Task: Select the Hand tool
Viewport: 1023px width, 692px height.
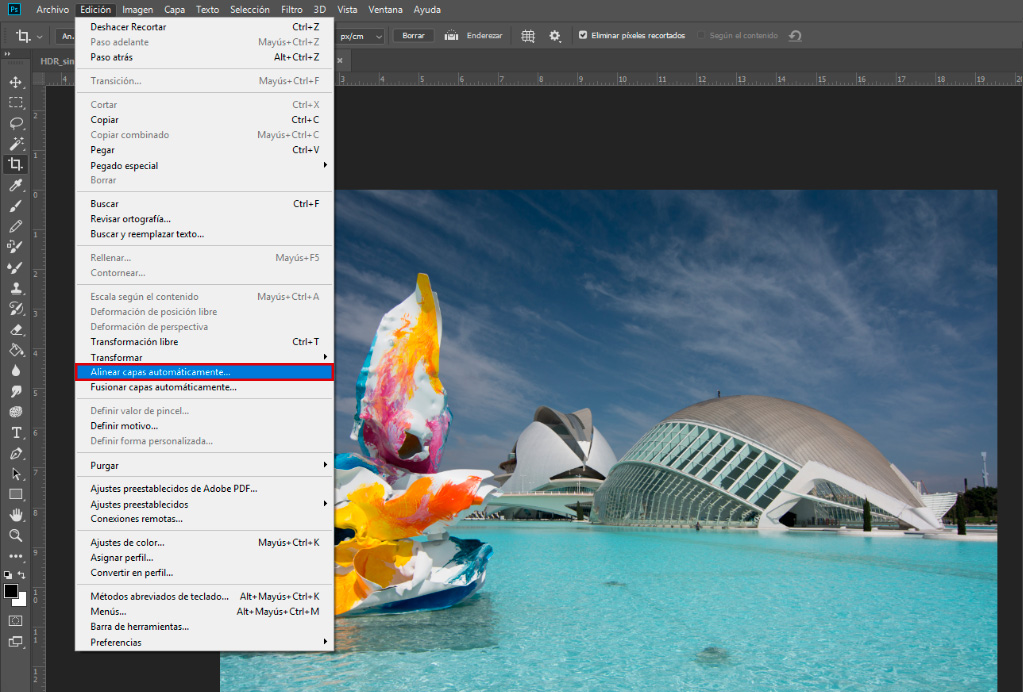Action: [15, 514]
